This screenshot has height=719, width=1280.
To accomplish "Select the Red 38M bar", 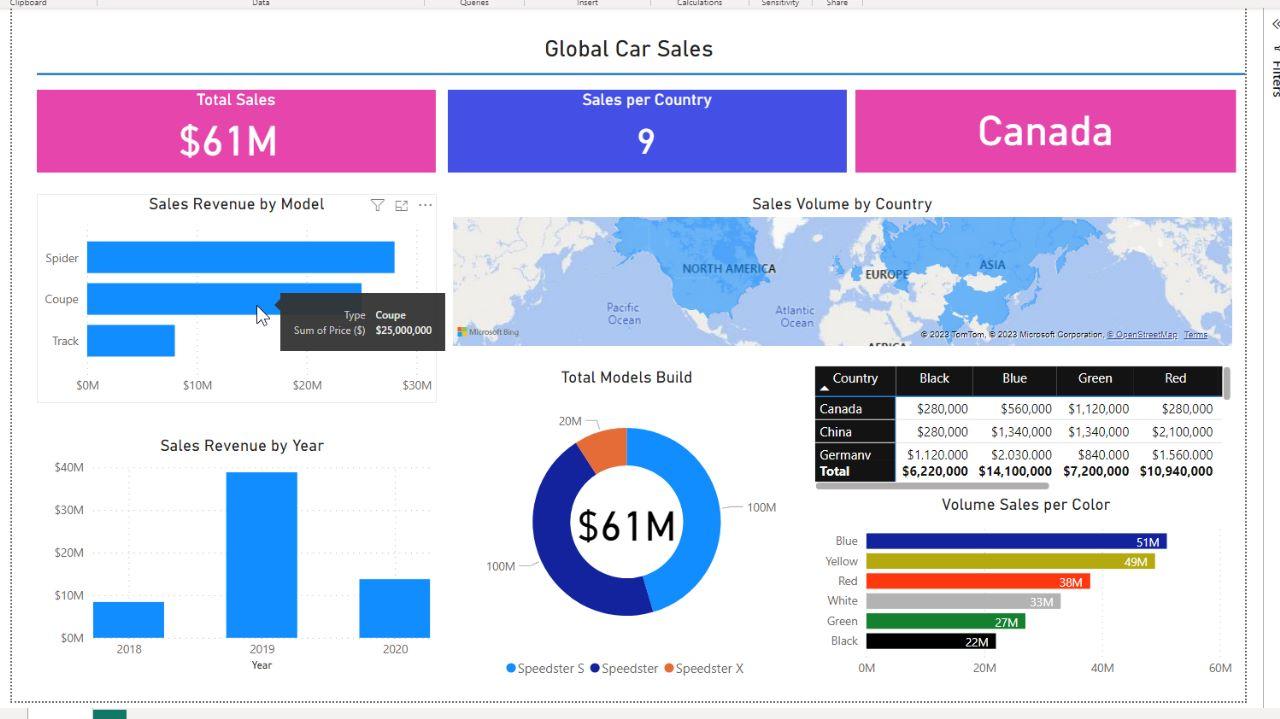I will tap(978, 581).
